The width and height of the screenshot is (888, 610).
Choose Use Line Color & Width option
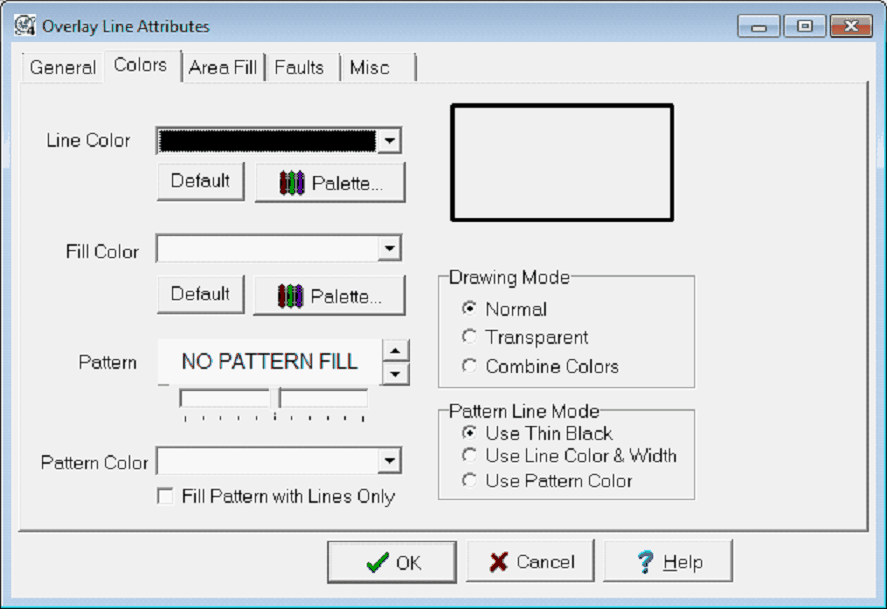pyautogui.click(x=469, y=456)
